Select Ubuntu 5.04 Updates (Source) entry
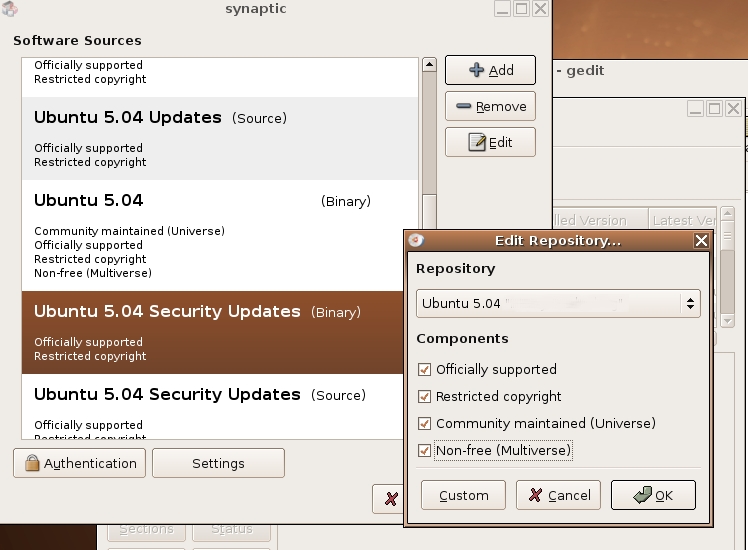 tap(220, 137)
